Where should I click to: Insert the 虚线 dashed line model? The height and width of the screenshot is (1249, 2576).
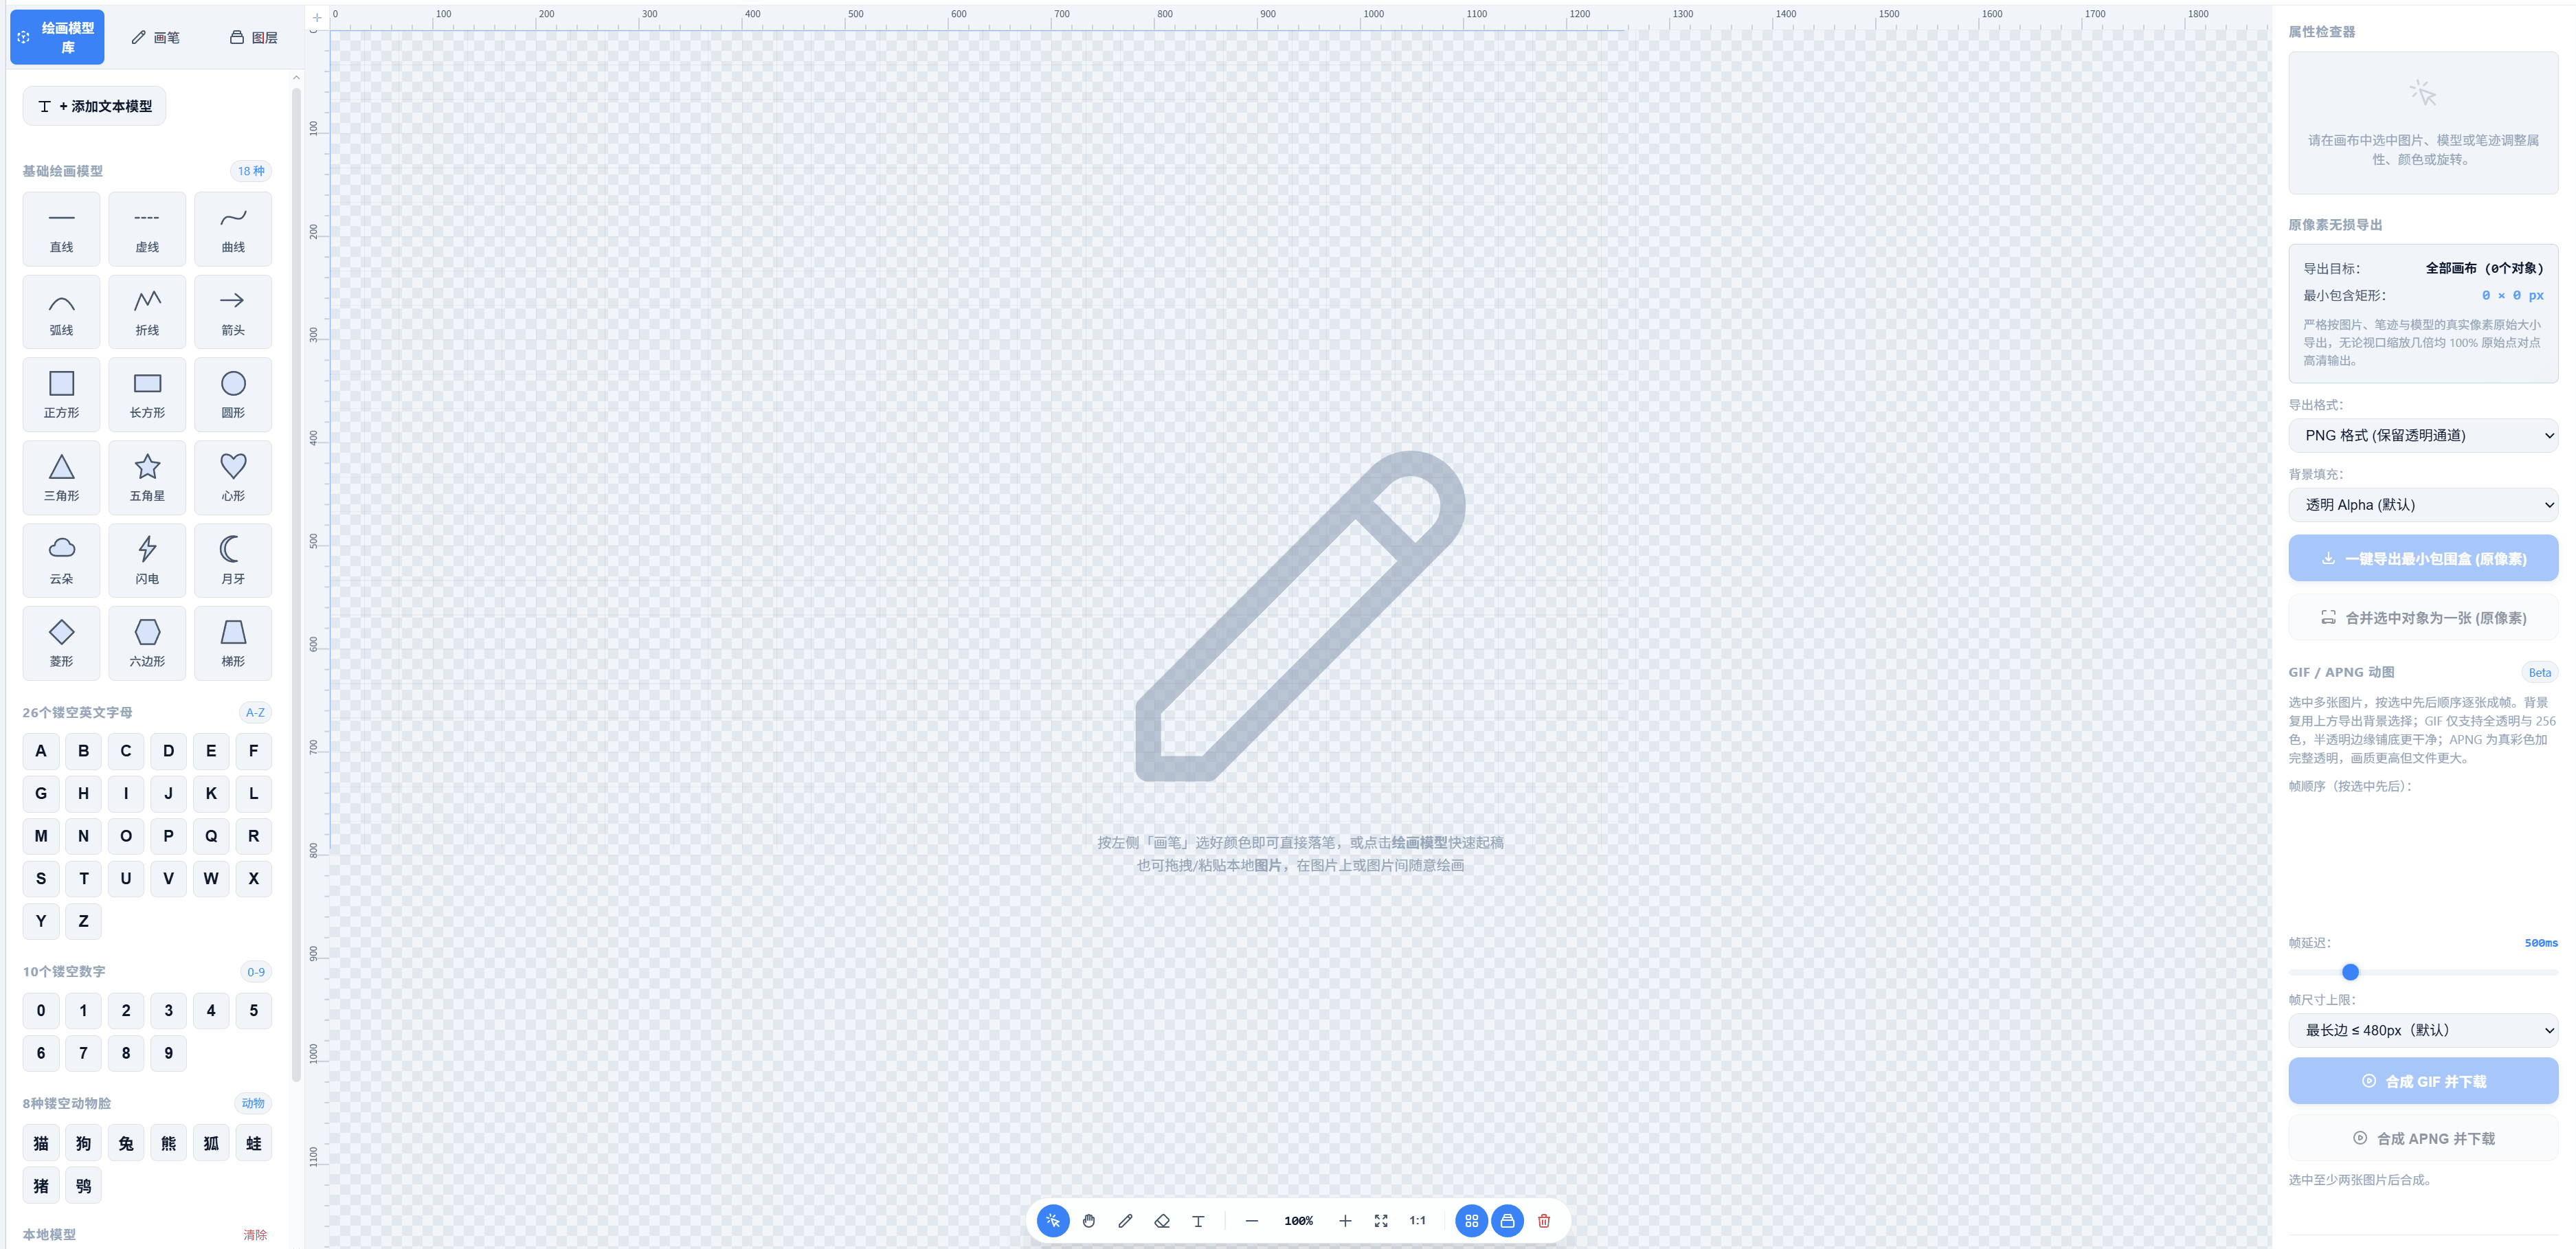click(x=147, y=229)
